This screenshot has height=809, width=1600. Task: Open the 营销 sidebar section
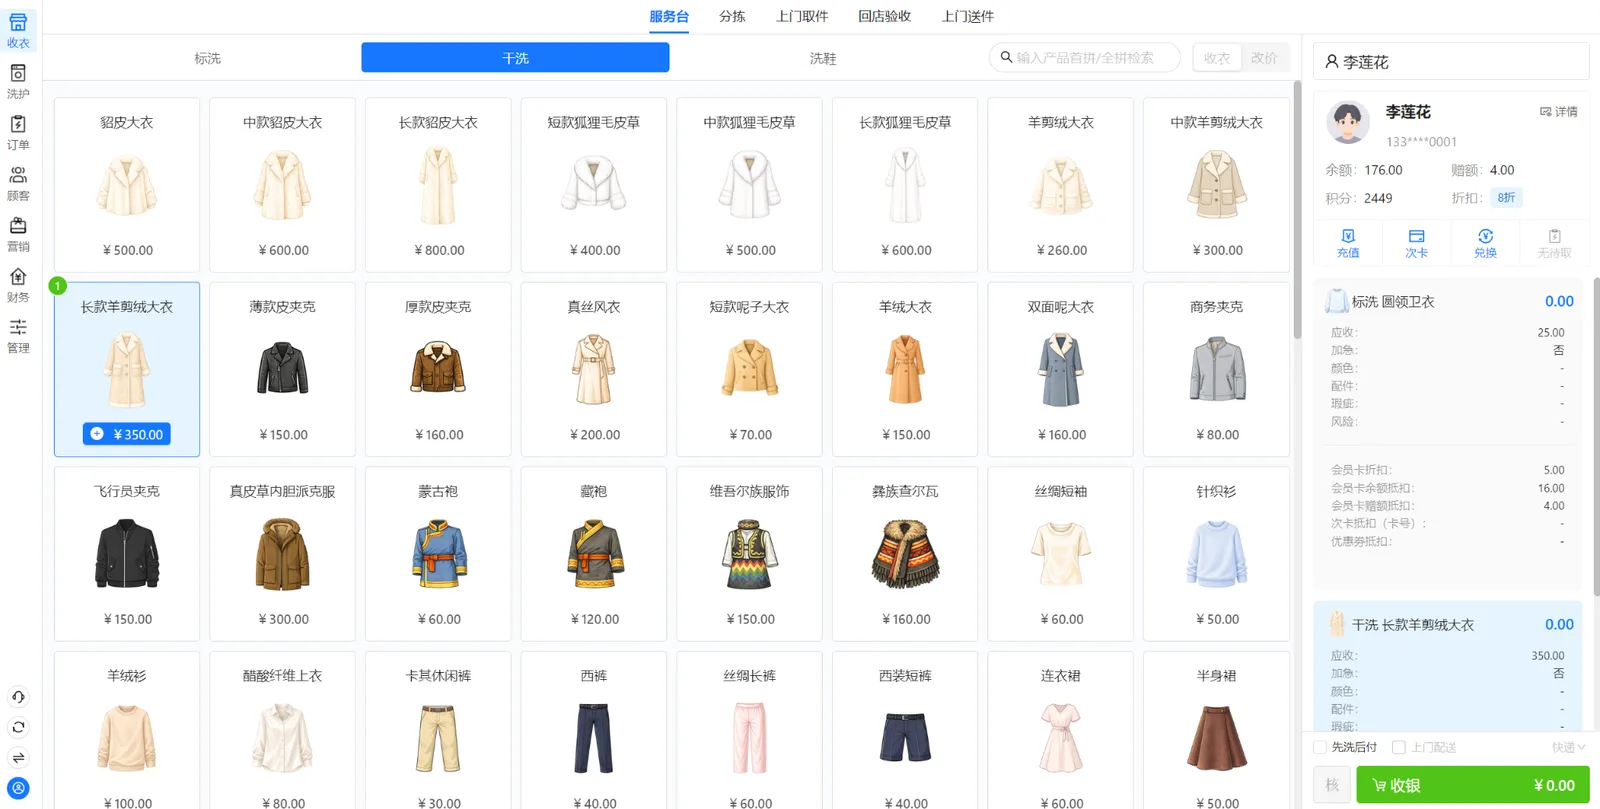18,234
